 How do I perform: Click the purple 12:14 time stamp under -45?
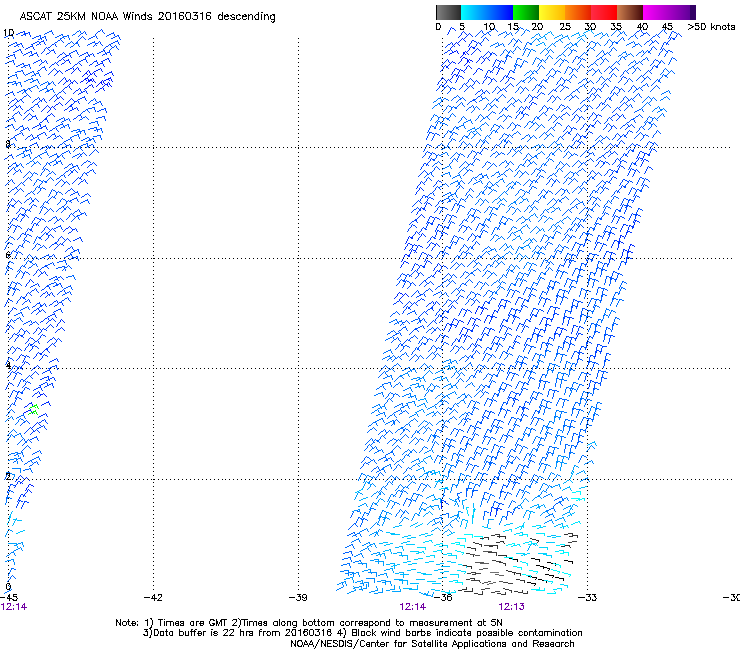[14, 607]
